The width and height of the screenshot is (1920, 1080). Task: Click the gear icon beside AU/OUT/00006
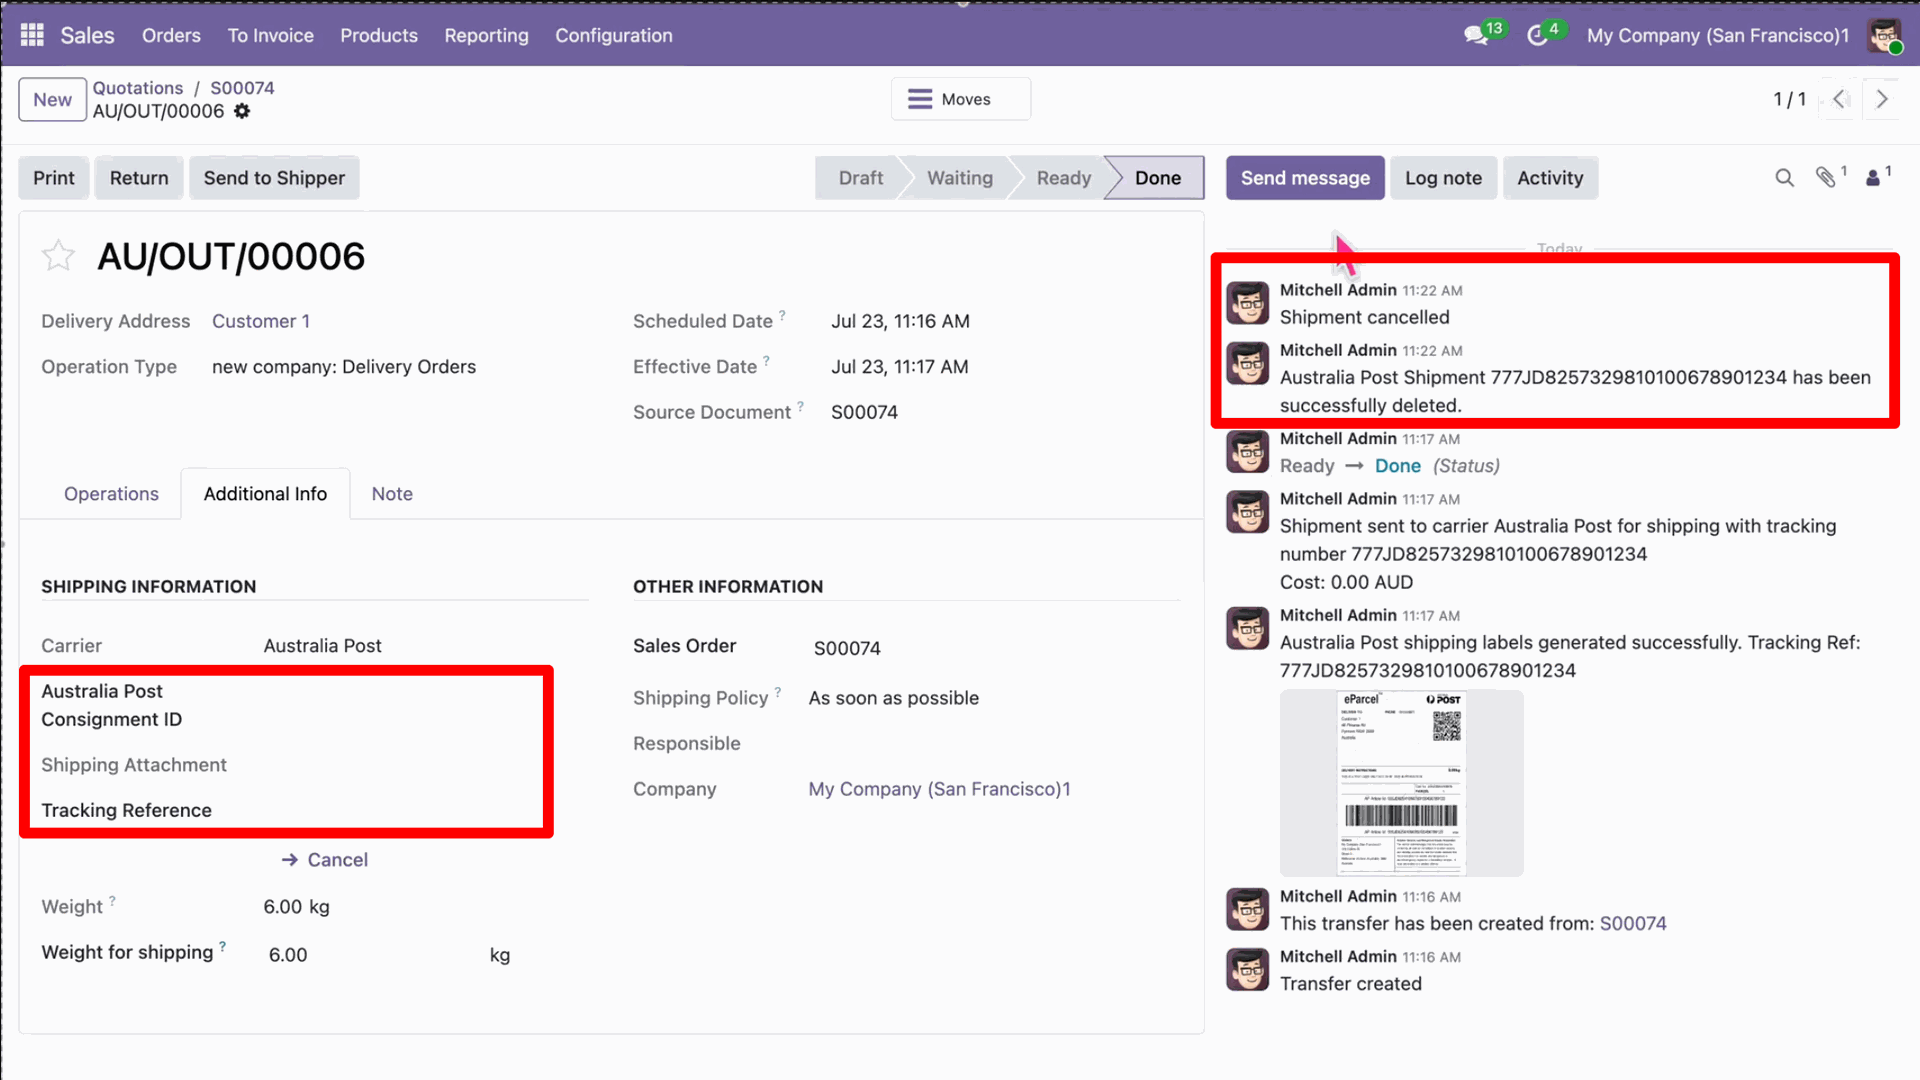242,111
